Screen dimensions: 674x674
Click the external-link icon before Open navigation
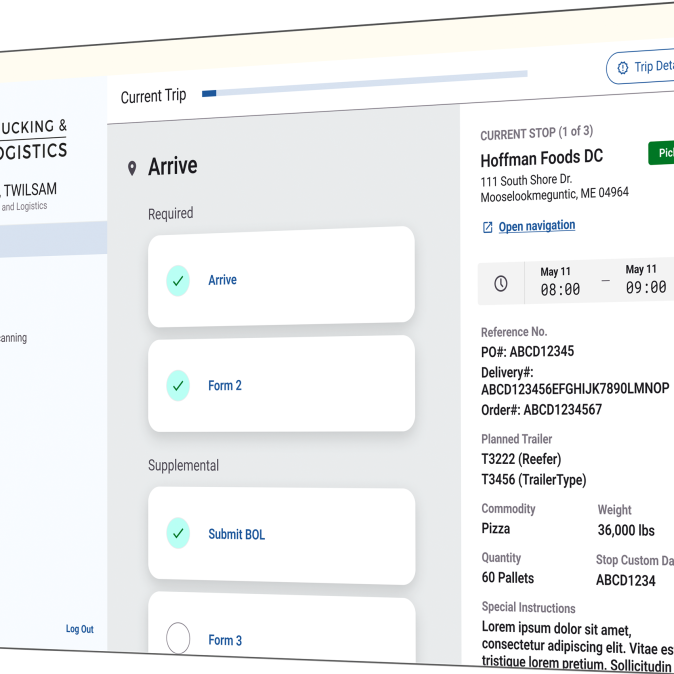[x=488, y=227]
